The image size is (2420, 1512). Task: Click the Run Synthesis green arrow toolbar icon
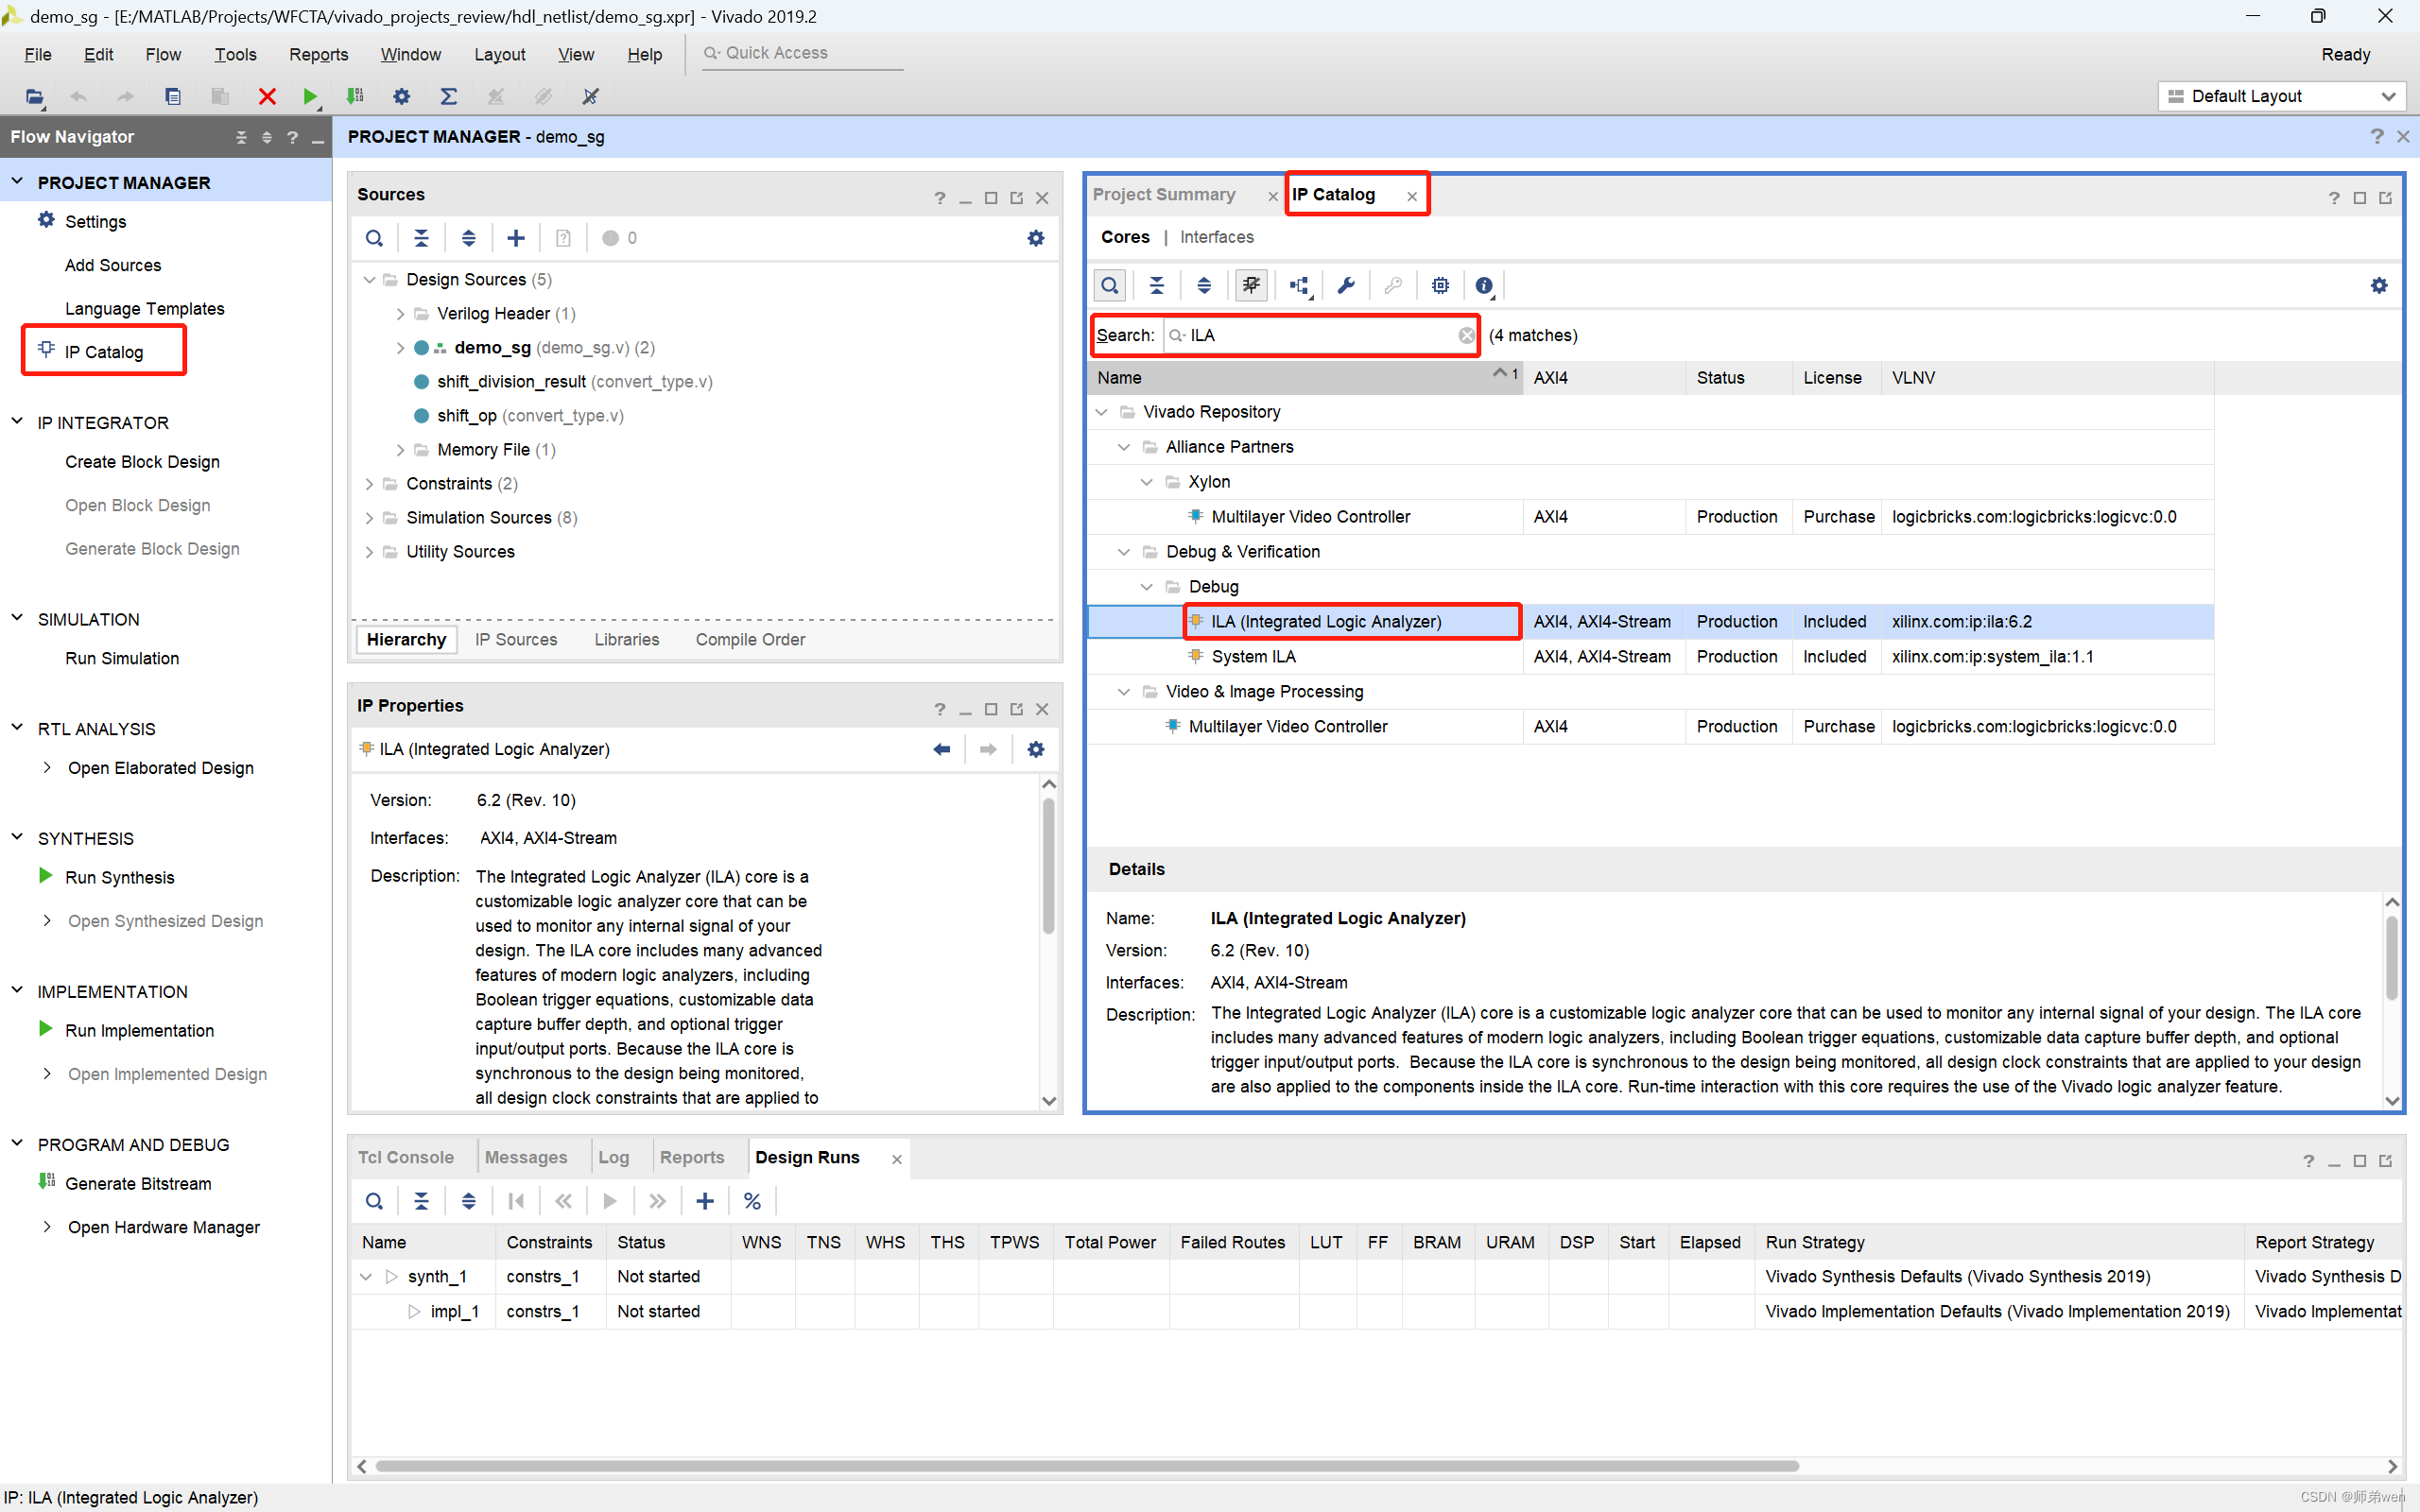tap(310, 96)
